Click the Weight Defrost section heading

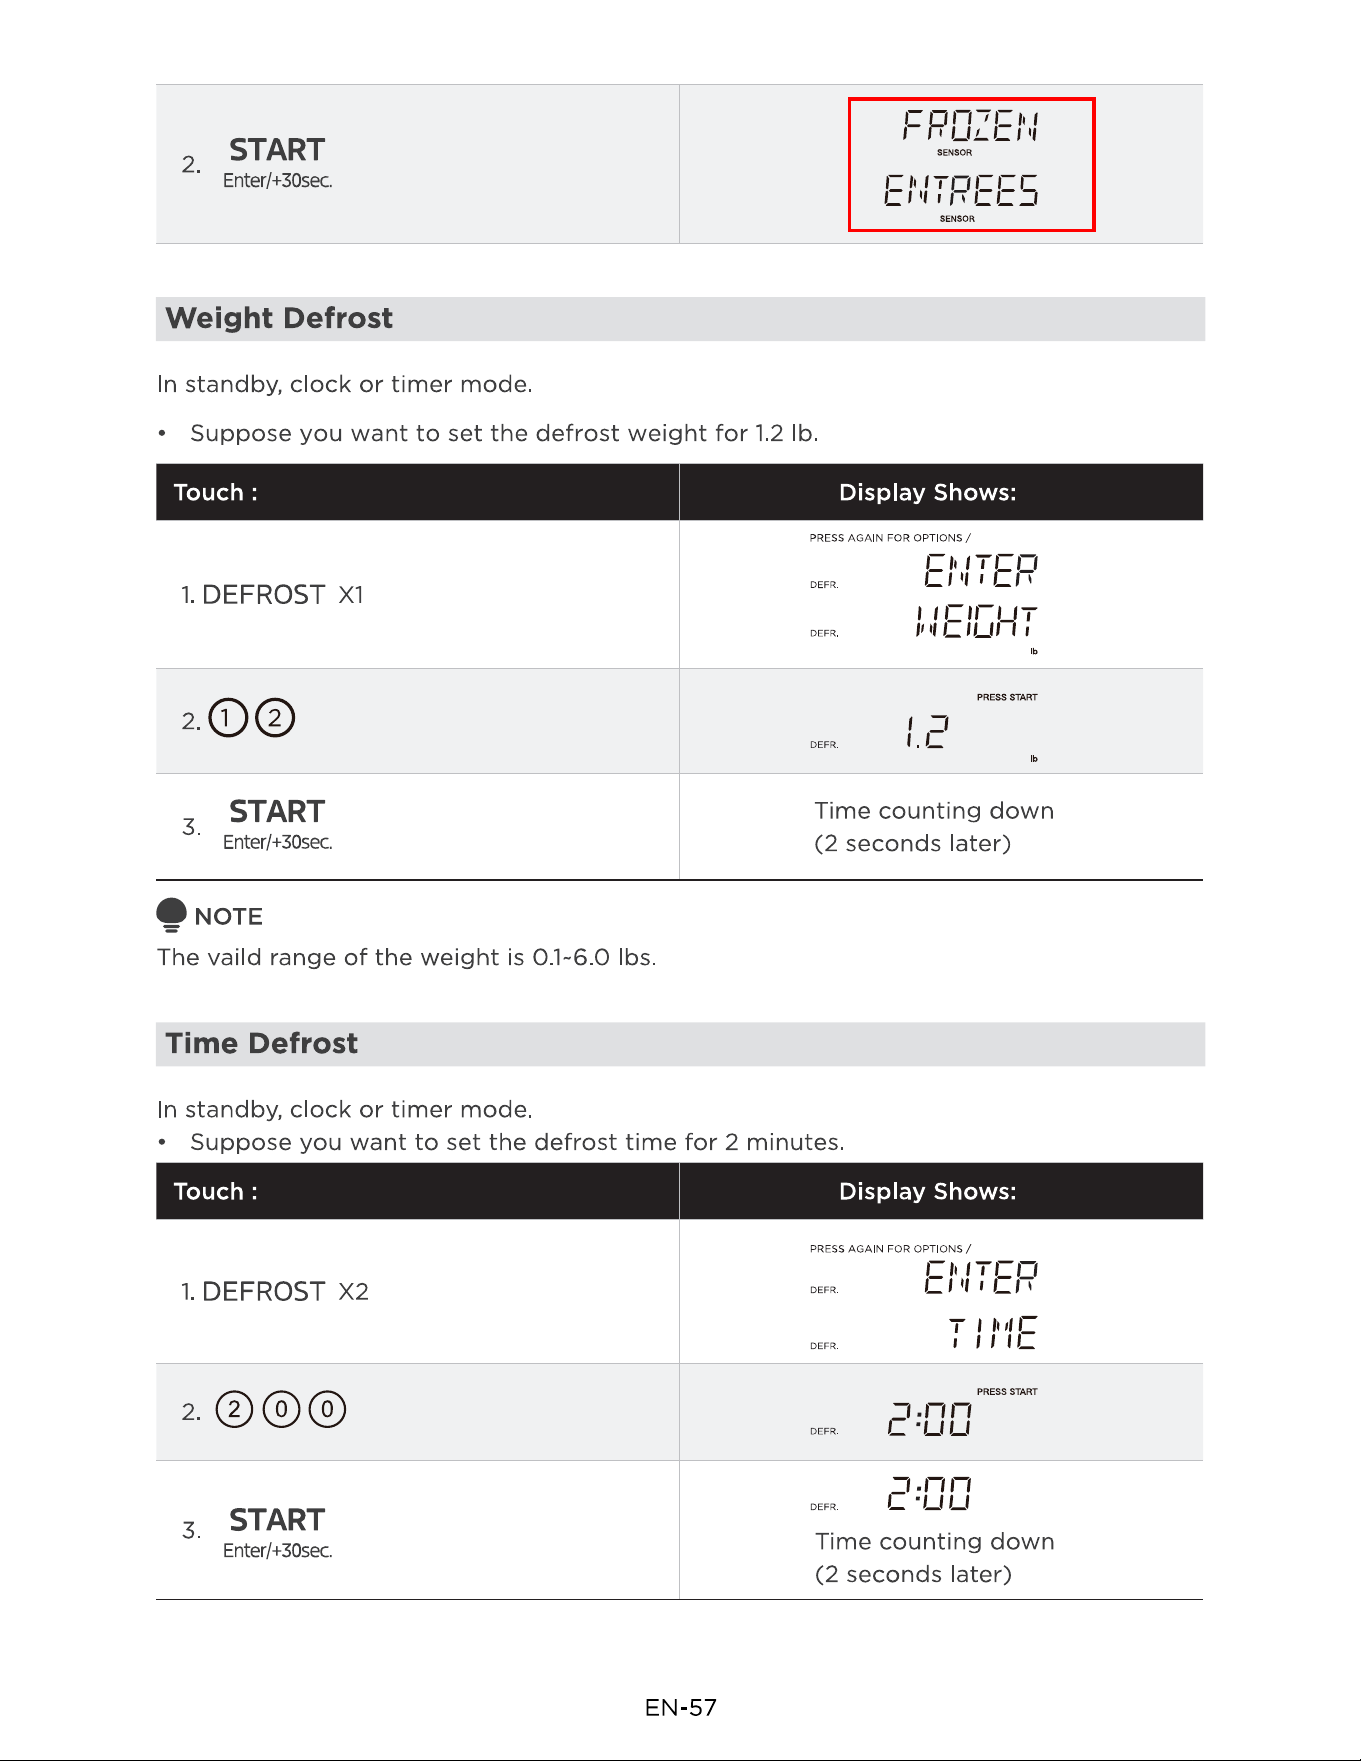pyautogui.click(x=279, y=318)
